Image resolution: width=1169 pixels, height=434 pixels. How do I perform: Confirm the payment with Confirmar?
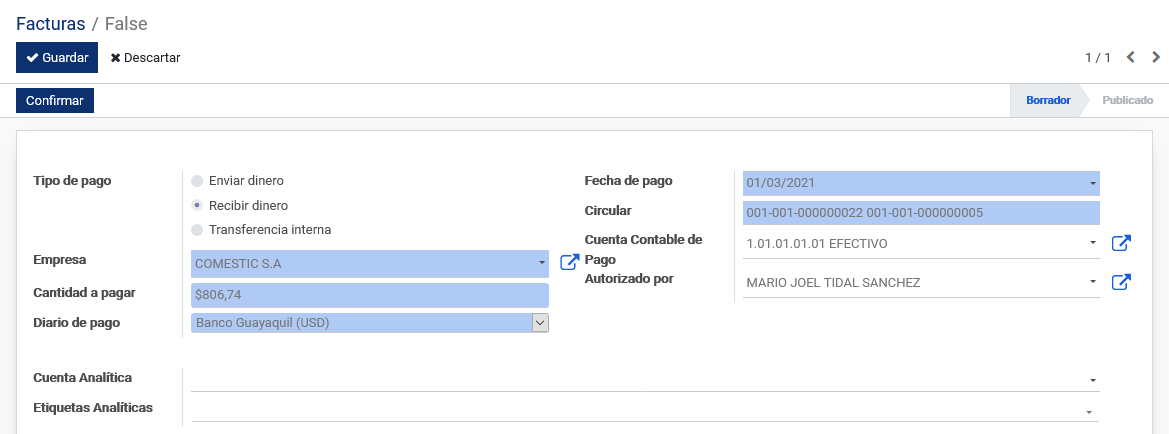pyautogui.click(x=54, y=101)
